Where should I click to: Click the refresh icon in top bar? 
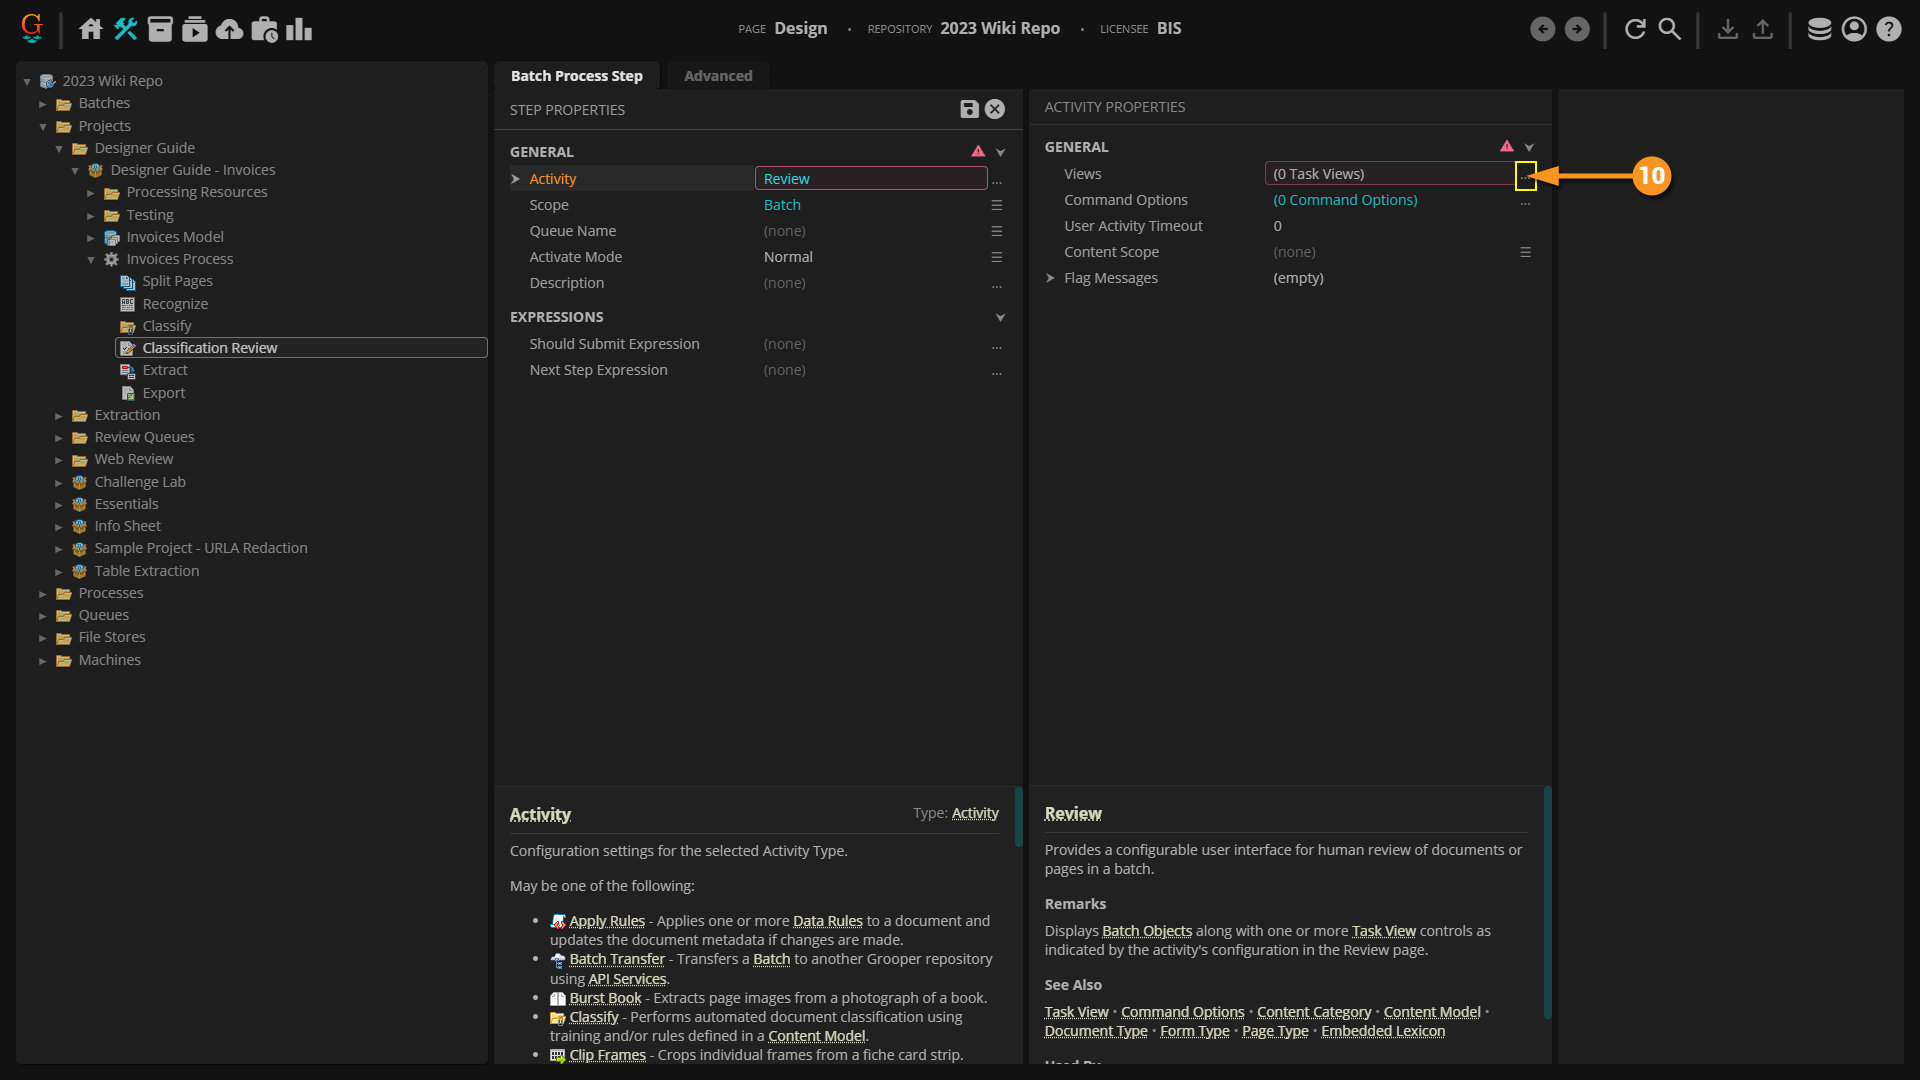tap(1635, 29)
